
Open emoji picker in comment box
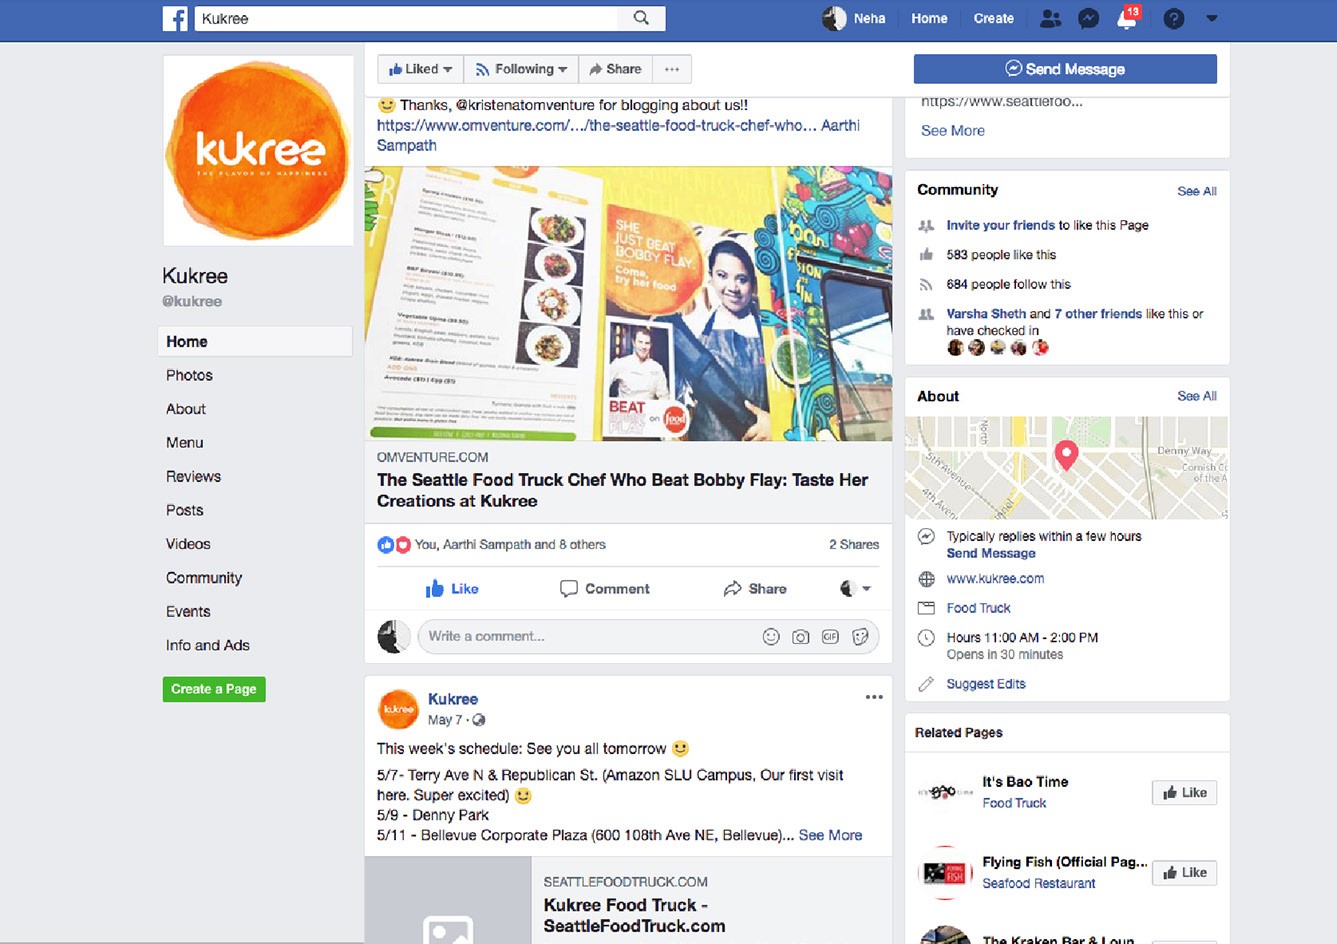click(x=771, y=637)
